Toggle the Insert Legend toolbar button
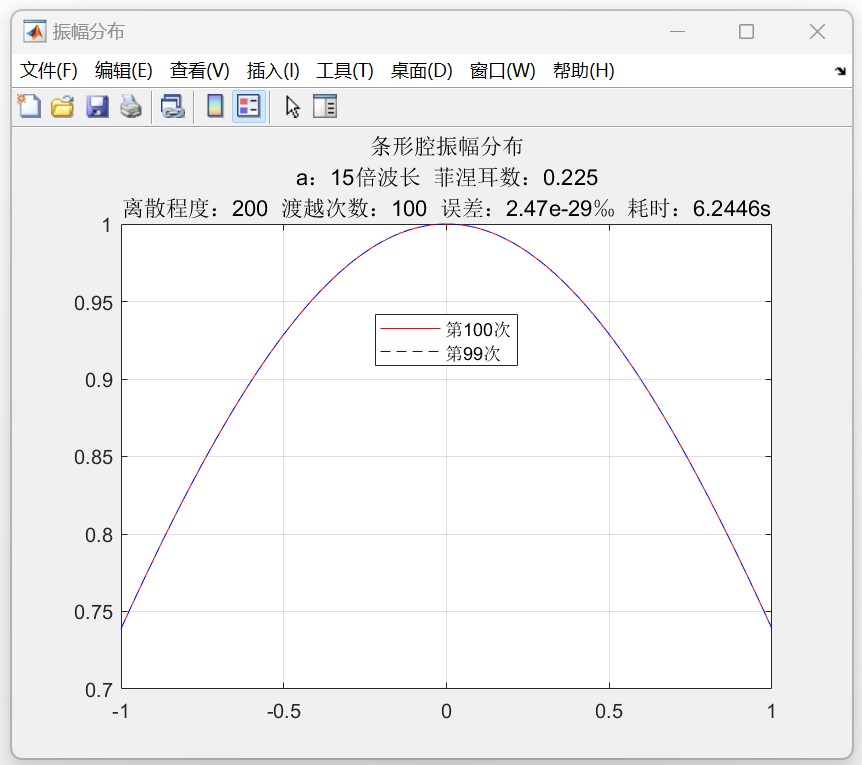Screen dimensions: 862x765 pos(249,106)
